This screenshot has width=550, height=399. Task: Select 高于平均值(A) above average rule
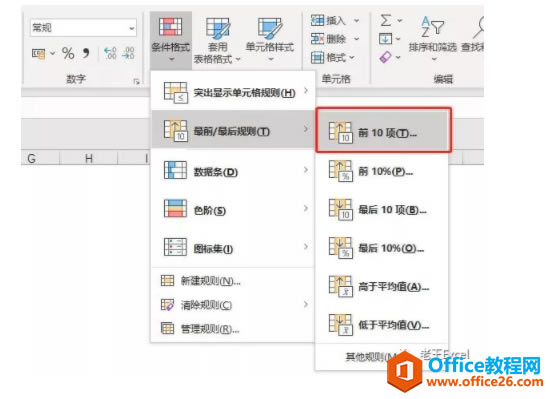382,286
